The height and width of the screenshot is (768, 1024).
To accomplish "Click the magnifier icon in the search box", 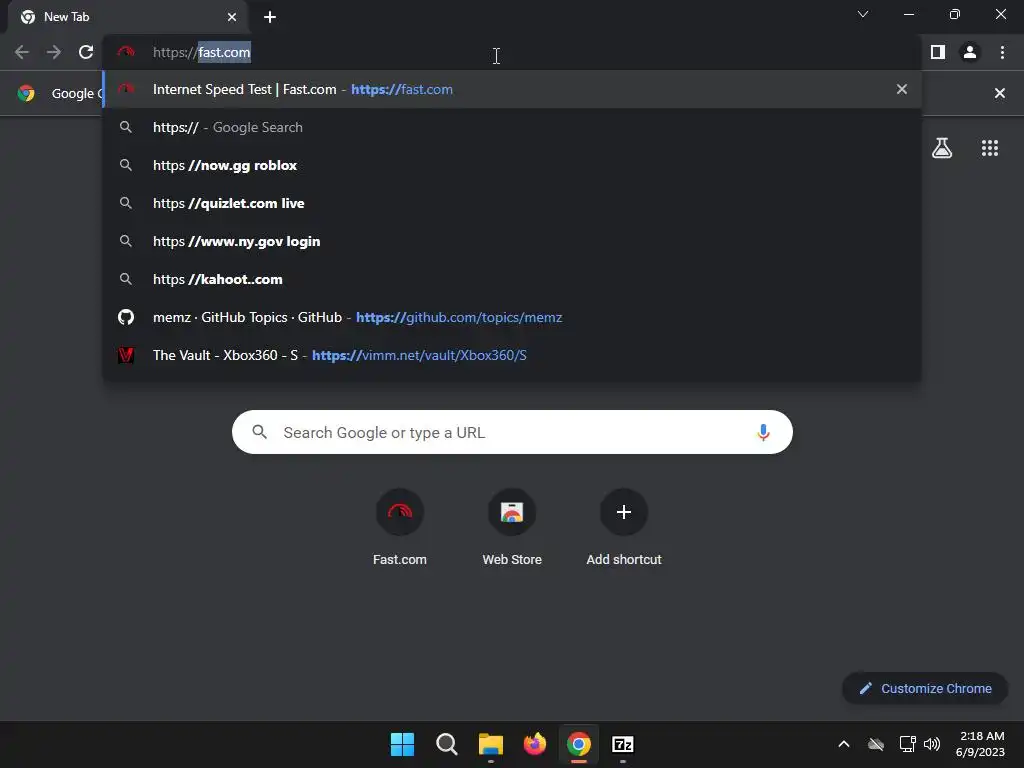I will click(260, 432).
